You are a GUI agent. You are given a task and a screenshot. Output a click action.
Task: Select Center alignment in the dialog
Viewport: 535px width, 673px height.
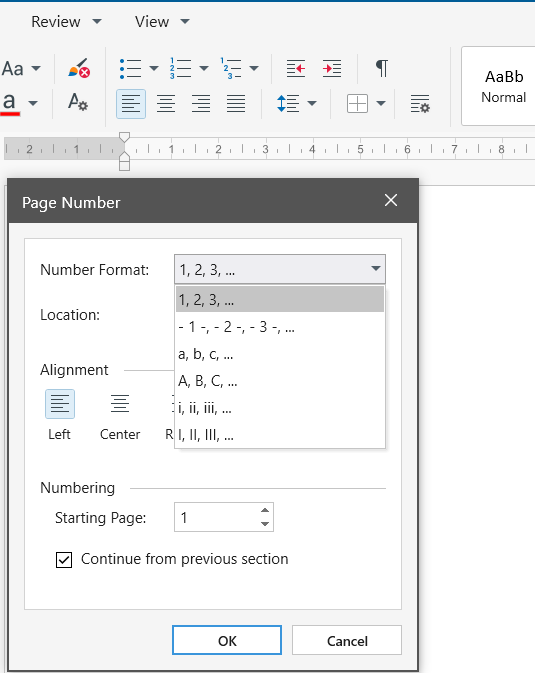coord(120,404)
